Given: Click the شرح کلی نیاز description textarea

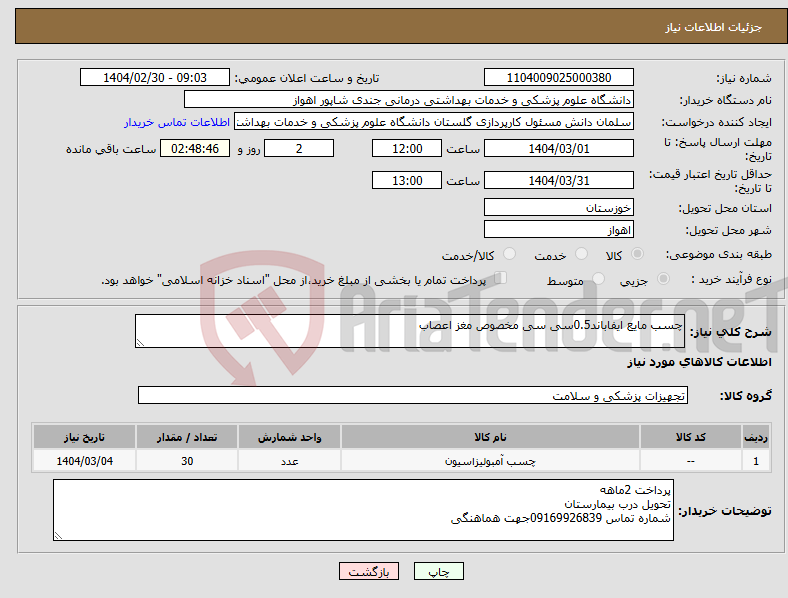Looking at the screenshot, I should [410, 331].
